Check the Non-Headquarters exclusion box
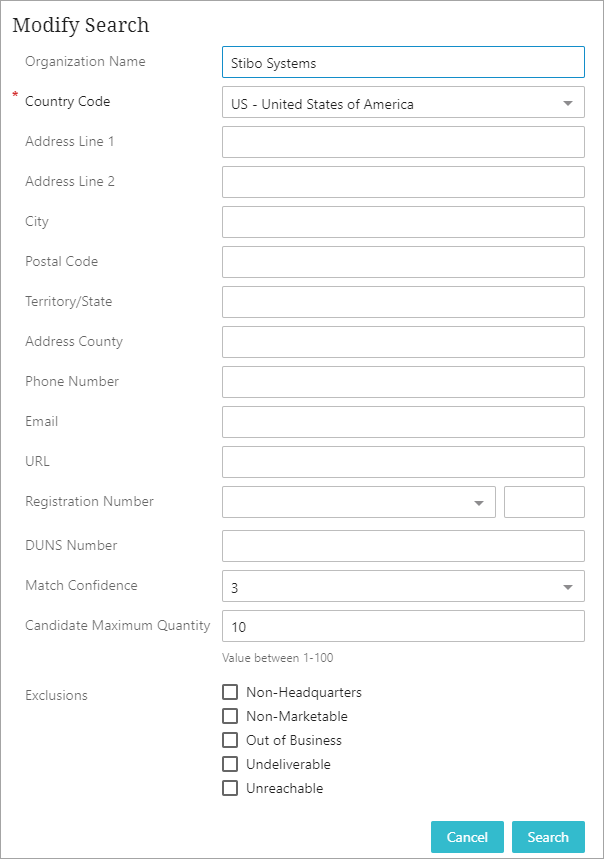Image resolution: width=604 pixels, height=859 pixels. click(x=230, y=692)
